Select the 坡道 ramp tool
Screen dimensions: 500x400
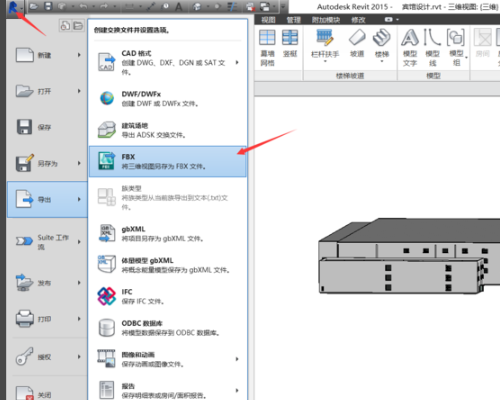pyautogui.click(x=357, y=44)
